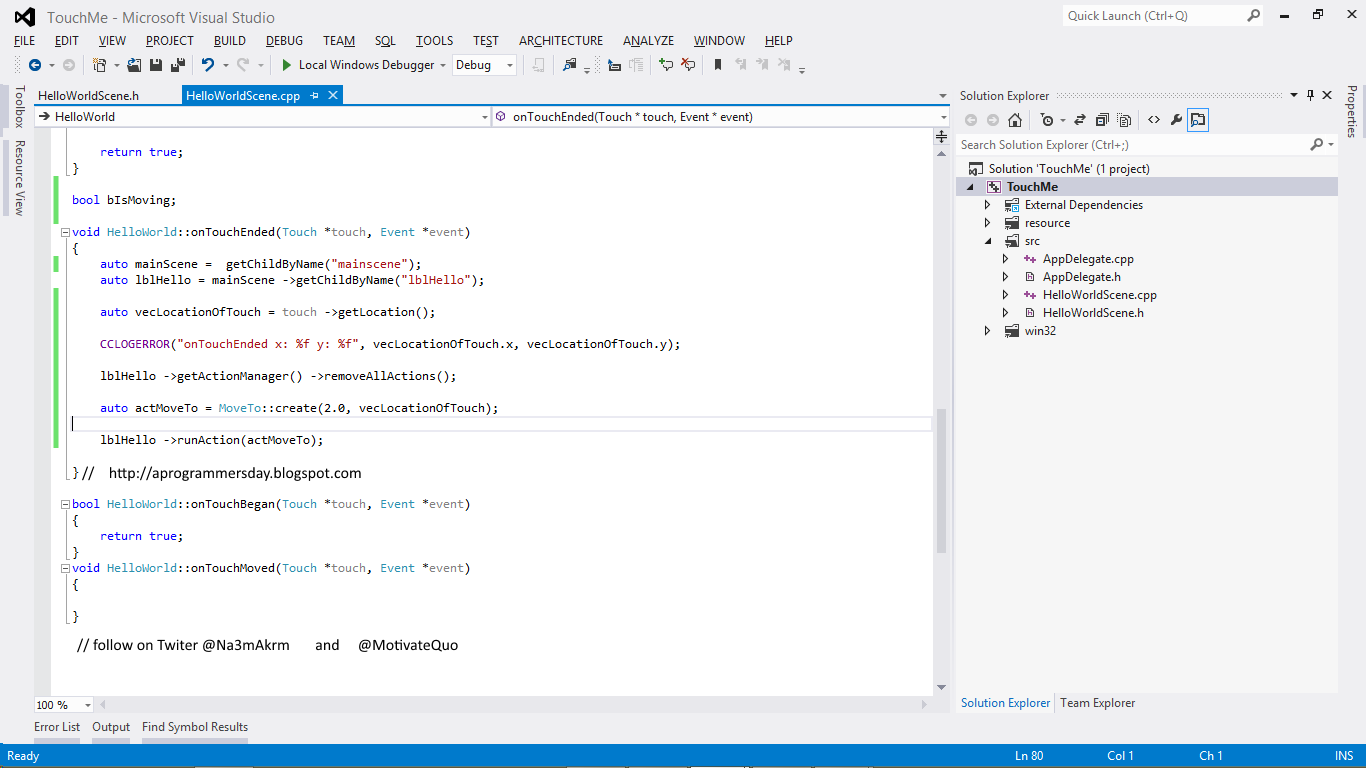The width and height of the screenshot is (1366, 768).
Task: Switch to the HelloWorldScene.h tab
Action: (x=88, y=96)
